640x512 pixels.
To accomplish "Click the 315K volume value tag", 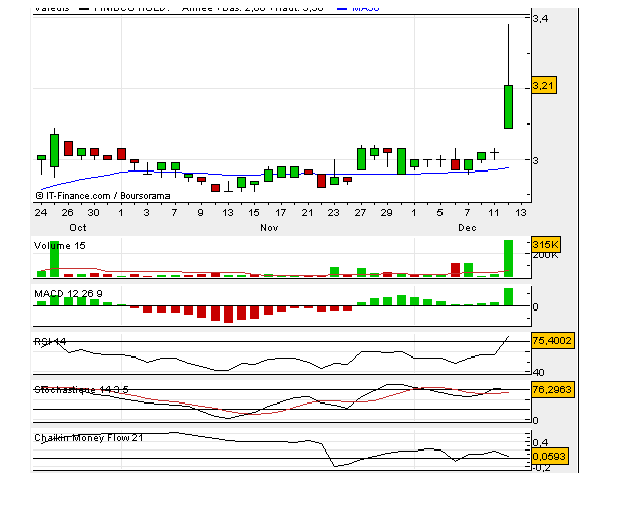I will pos(546,245).
